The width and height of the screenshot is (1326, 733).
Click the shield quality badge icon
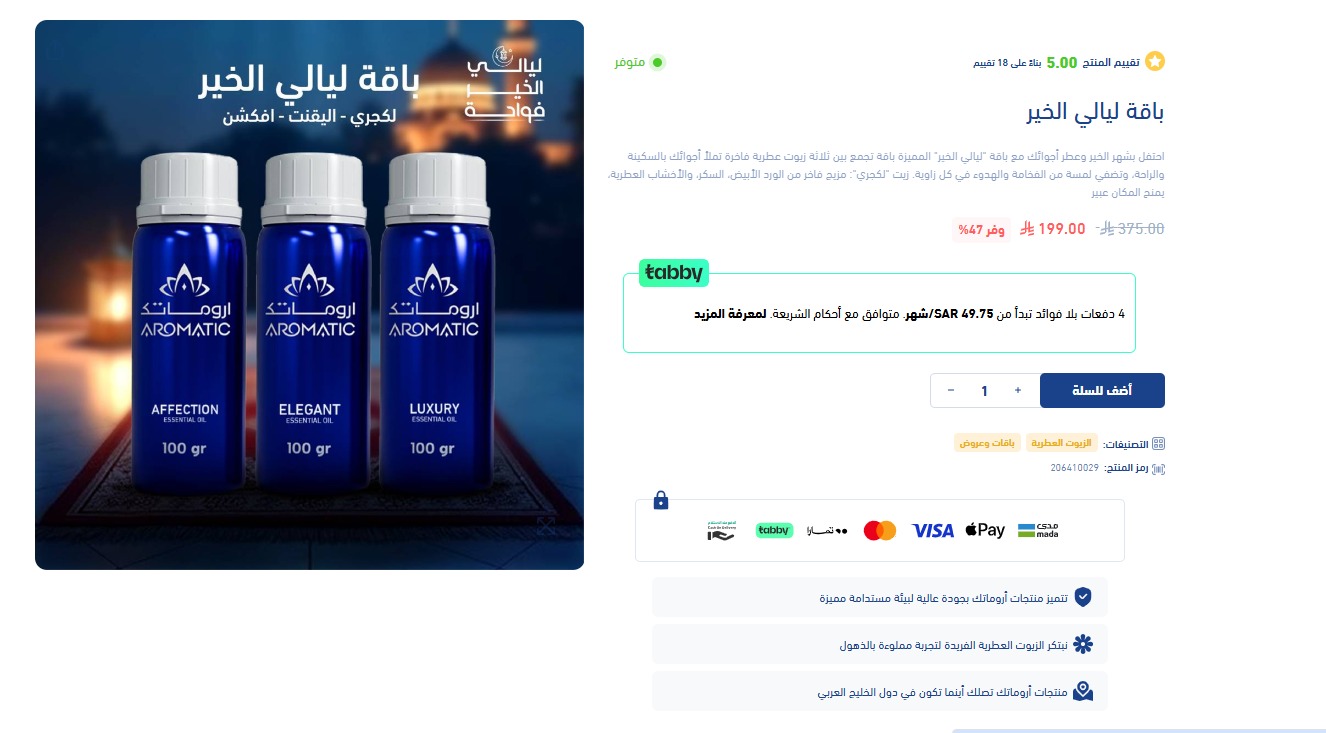point(1083,597)
